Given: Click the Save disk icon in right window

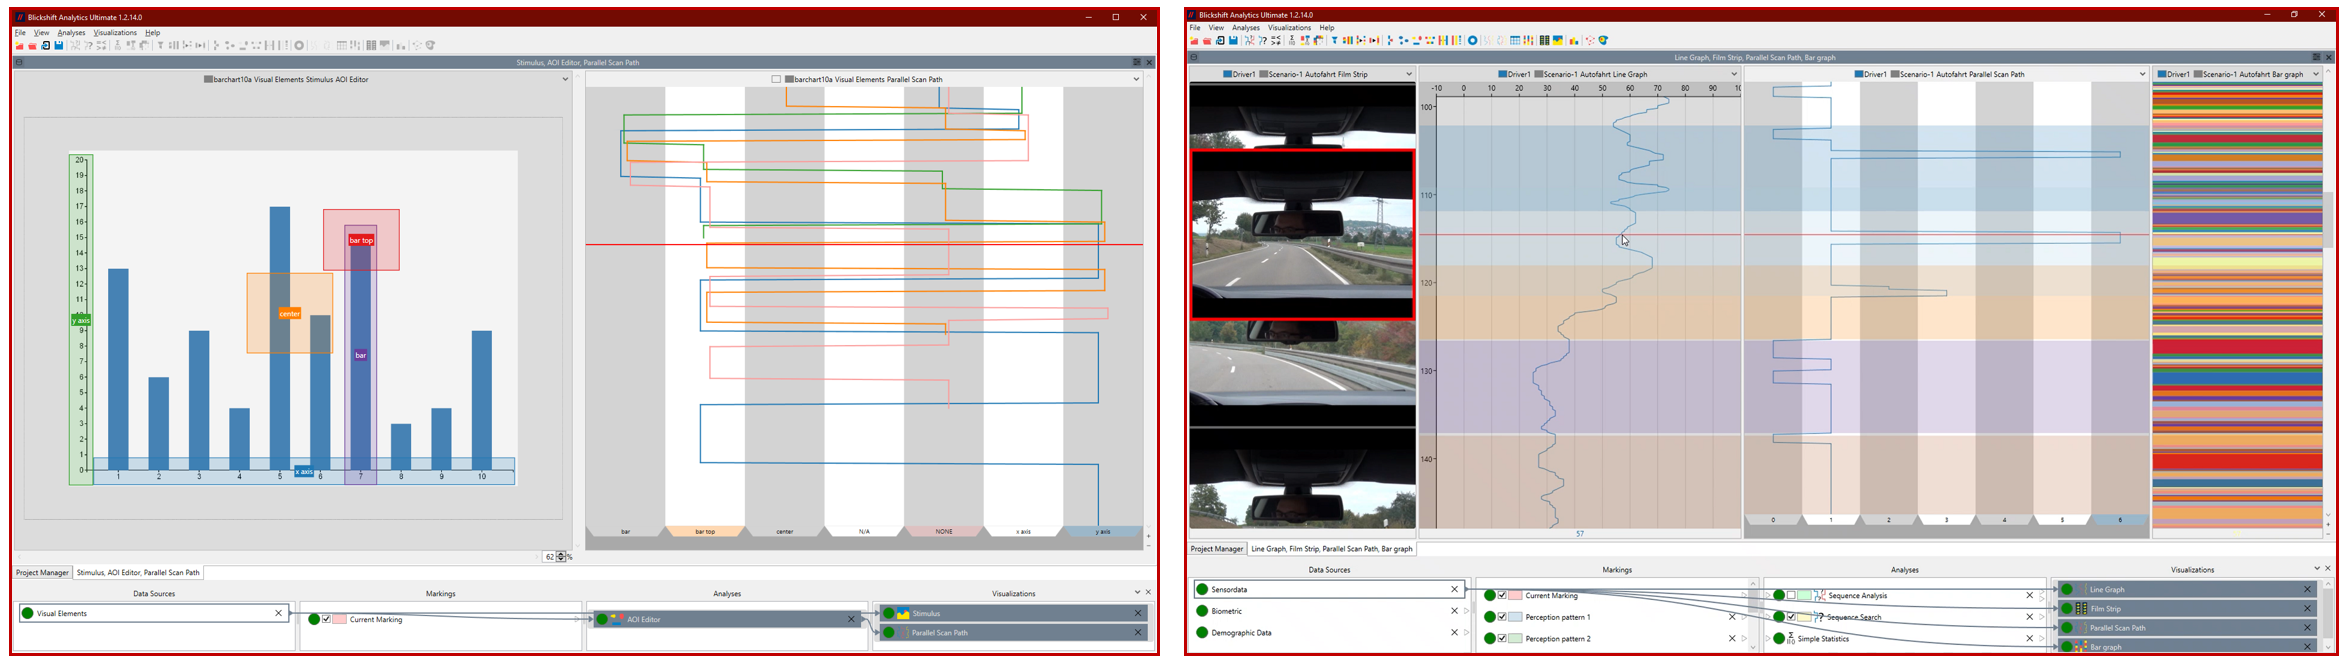Looking at the screenshot, I should (1233, 40).
